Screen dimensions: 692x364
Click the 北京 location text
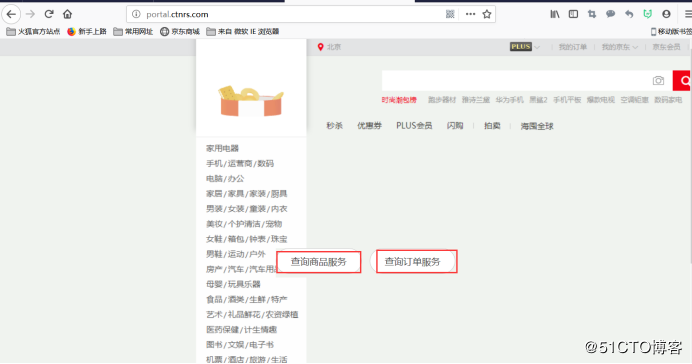[334, 47]
